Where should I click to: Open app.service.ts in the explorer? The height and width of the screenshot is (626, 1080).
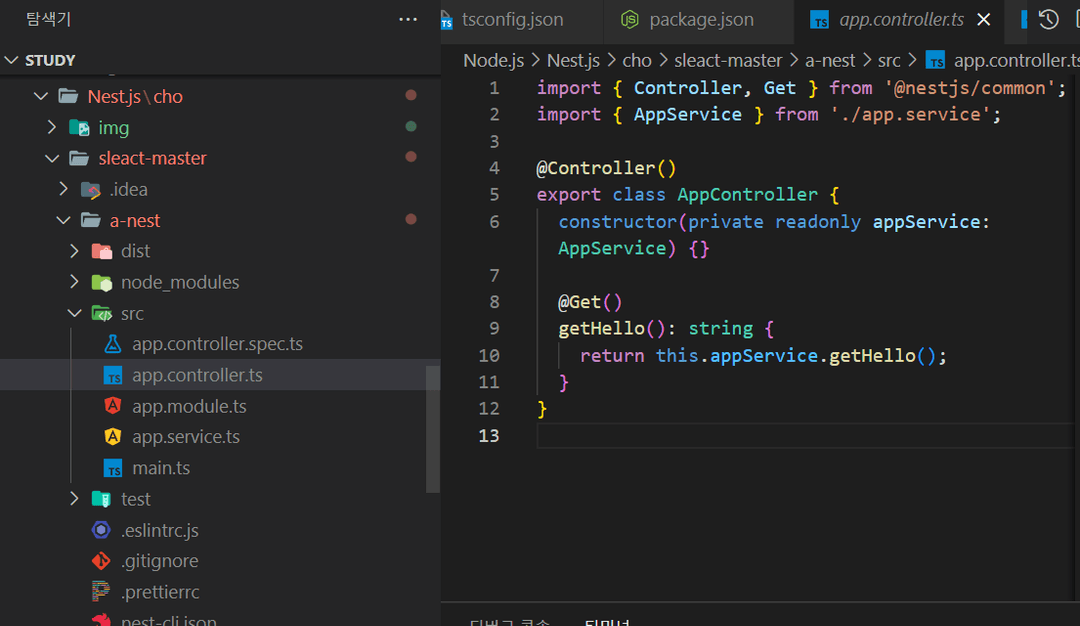[x=186, y=437]
